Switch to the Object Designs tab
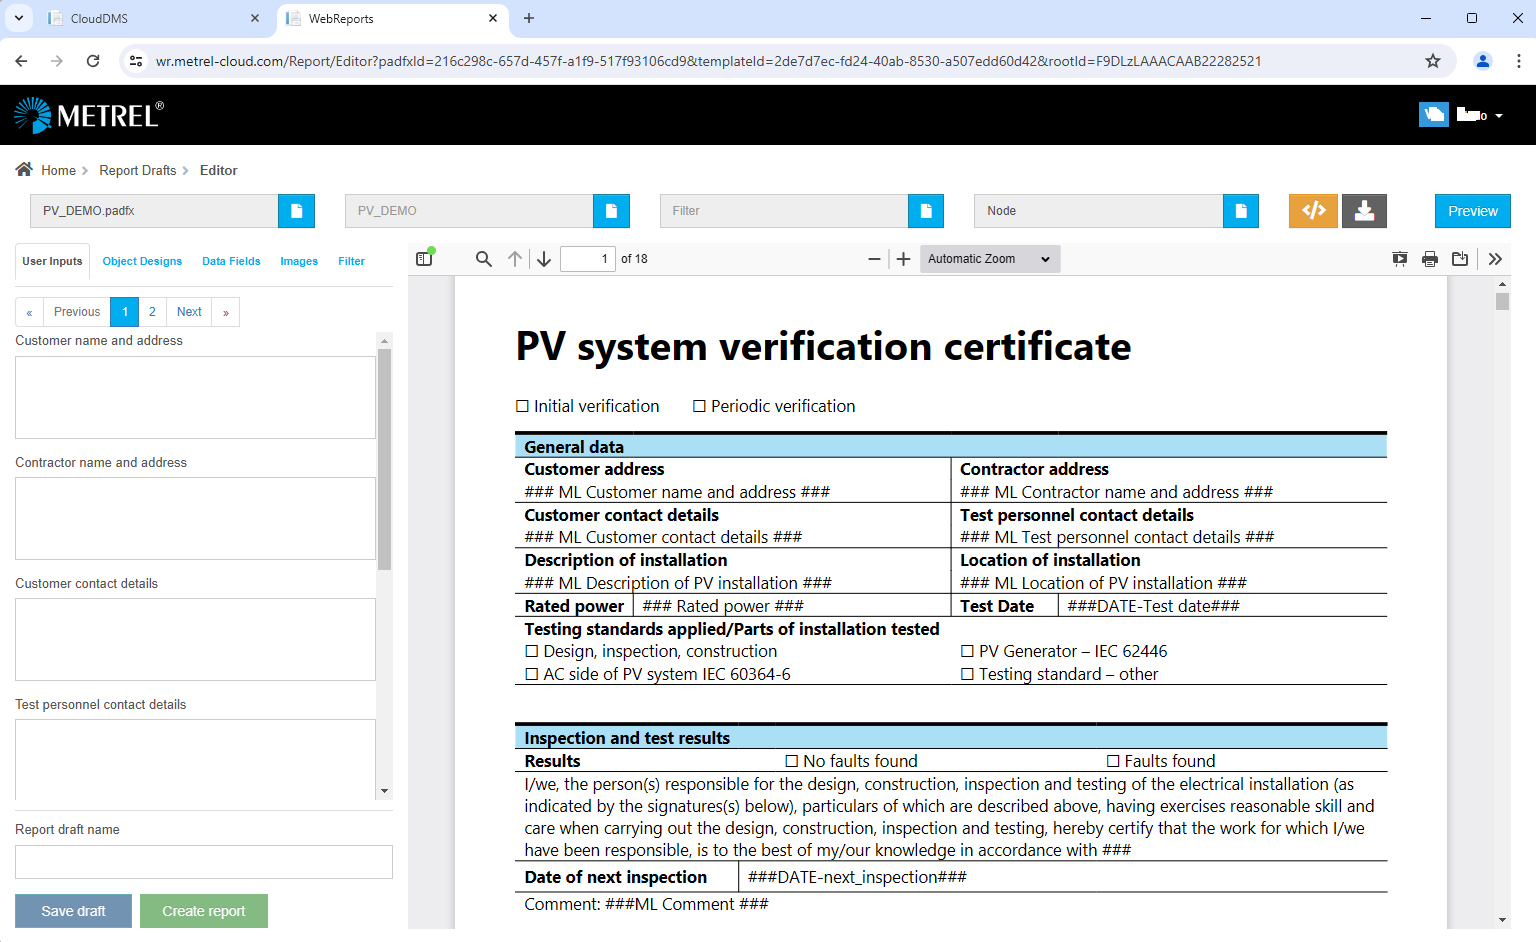This screenshot has width=1536, height=942. (142, 261)
